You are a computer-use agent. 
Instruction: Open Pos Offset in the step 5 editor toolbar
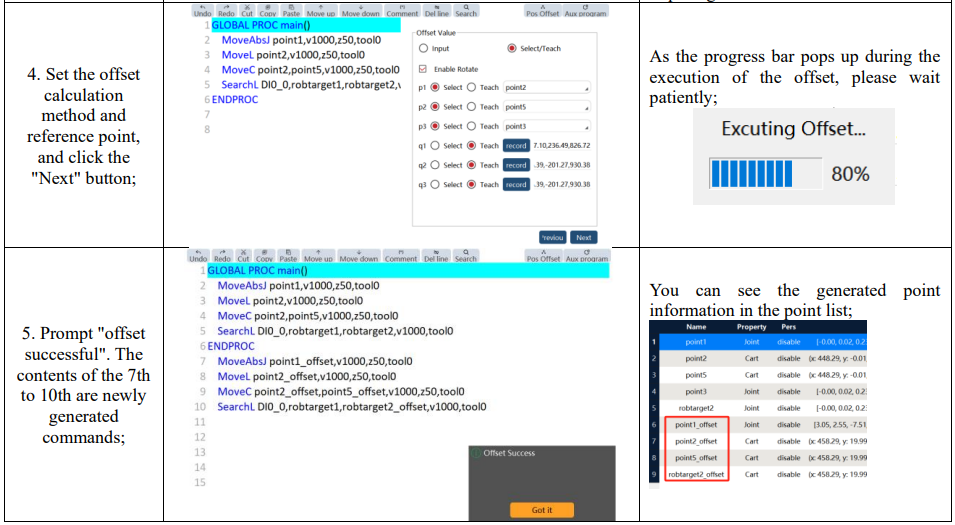point(543,256)
